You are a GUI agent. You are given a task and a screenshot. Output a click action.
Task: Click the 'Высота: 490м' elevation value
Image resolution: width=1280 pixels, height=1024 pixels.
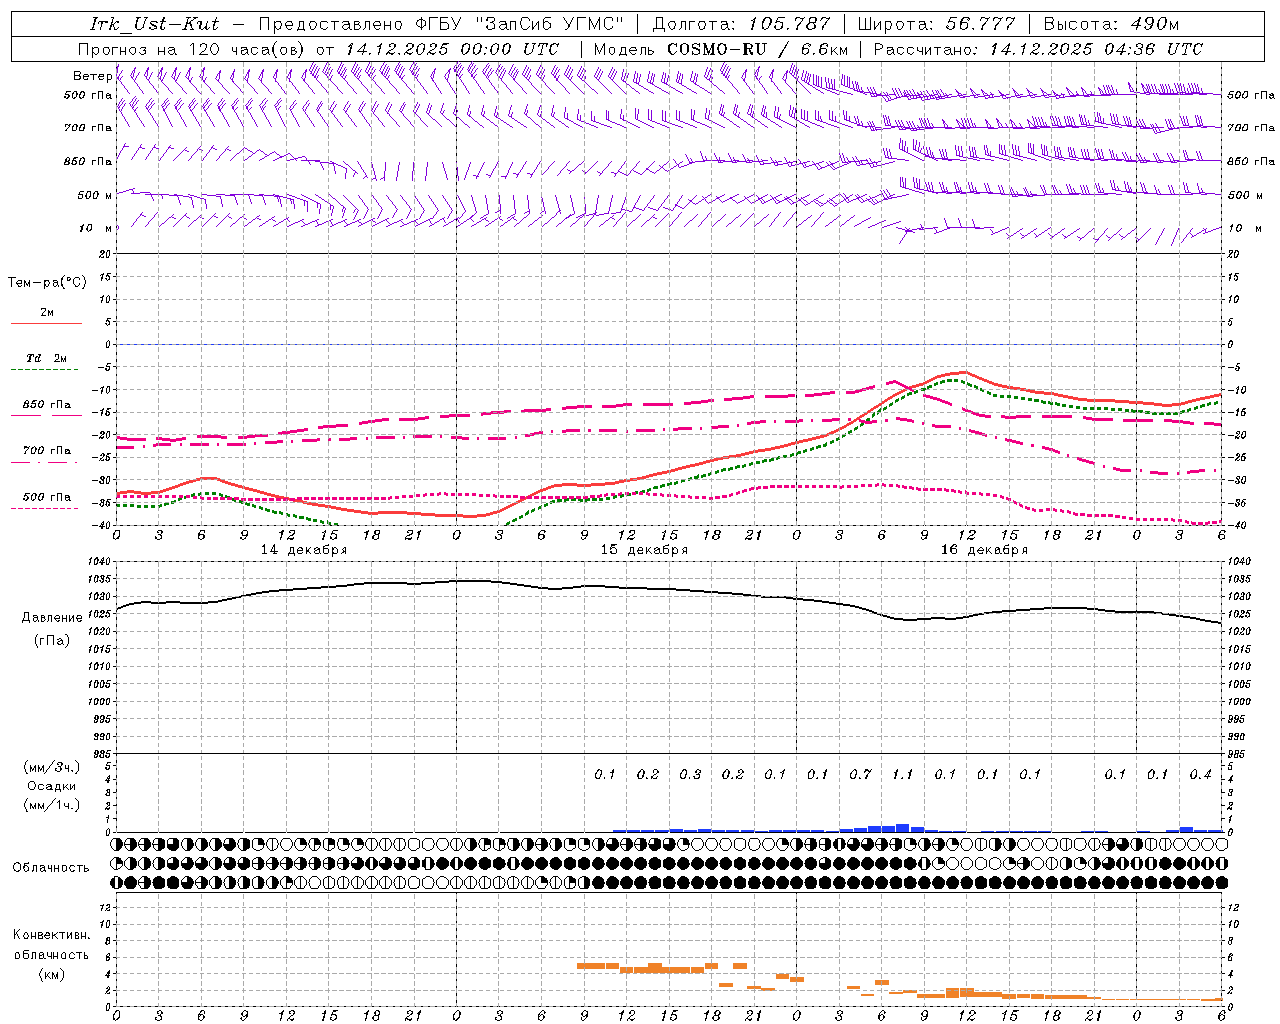1111,24
